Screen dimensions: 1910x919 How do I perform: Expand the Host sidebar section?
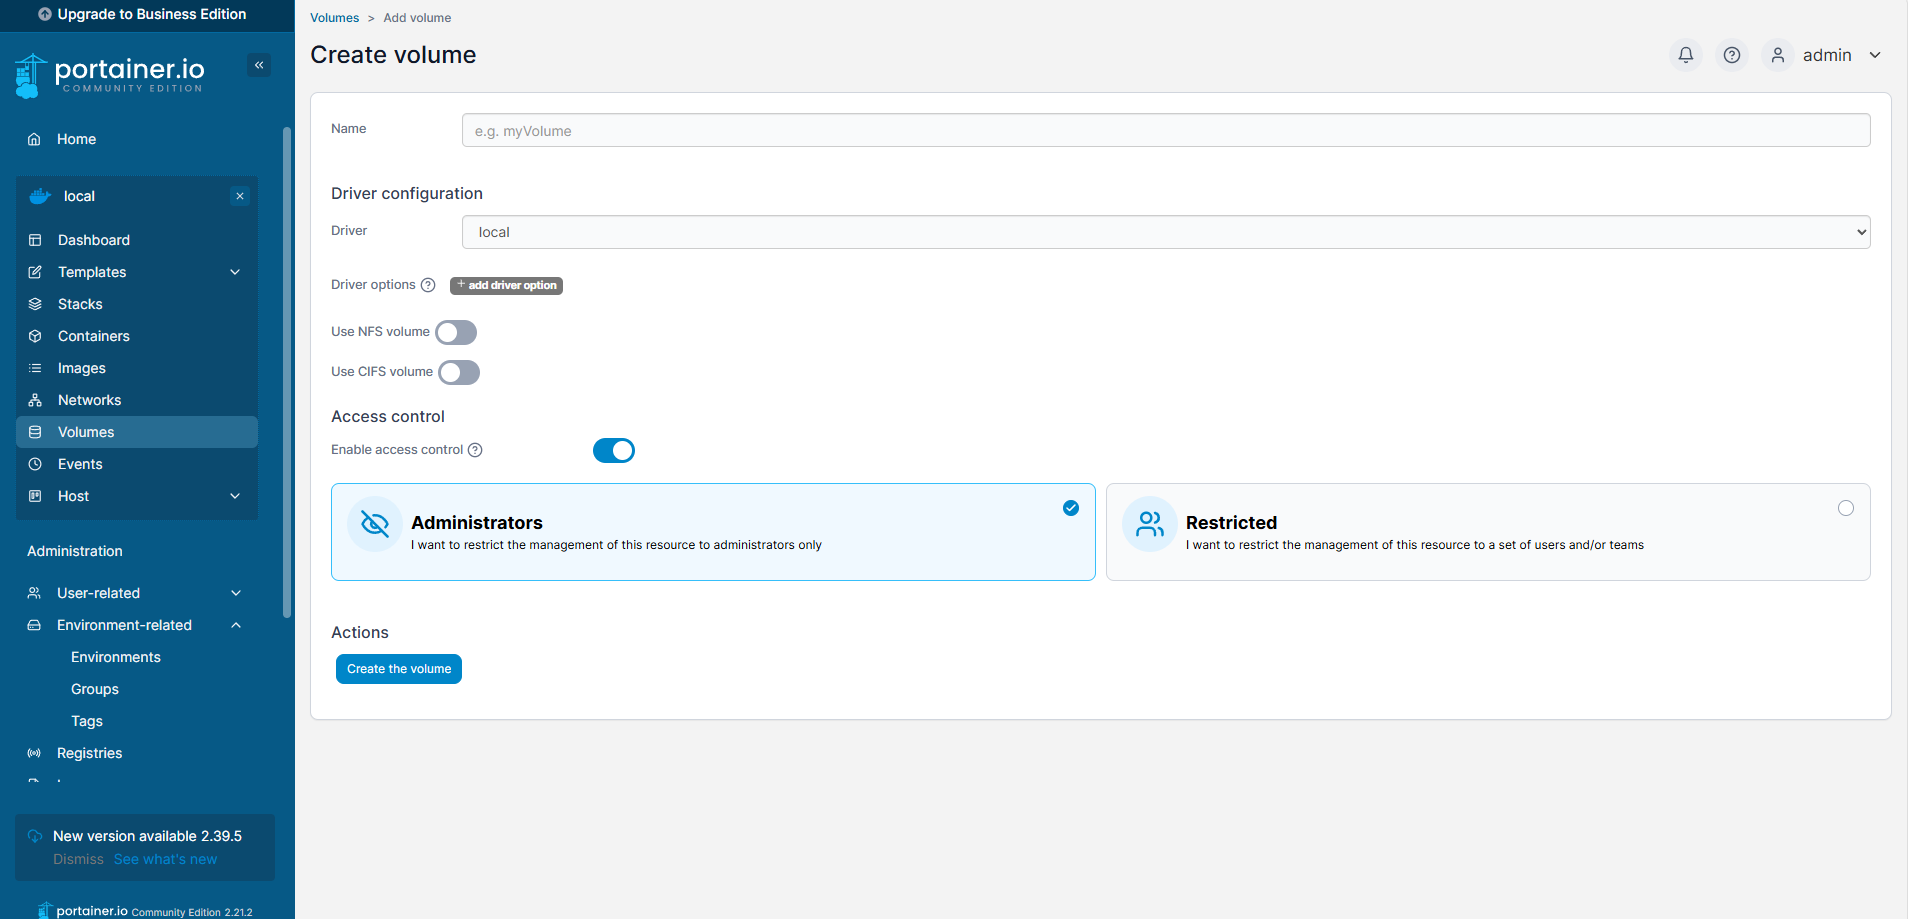137,496
